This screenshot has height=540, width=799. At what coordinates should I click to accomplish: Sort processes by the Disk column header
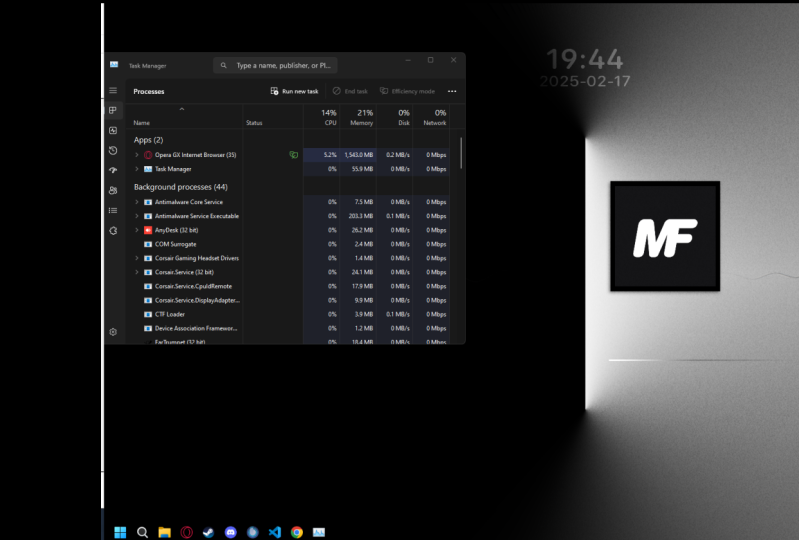[394, 117]
